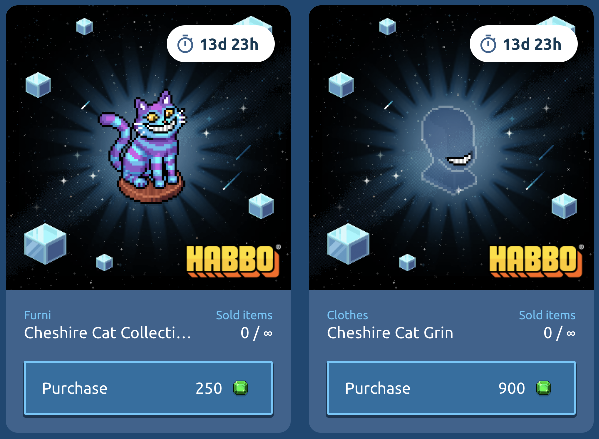Click Sold items counter on Furni card
The width and height of the screenshot is (599, 439).
point(244,325)
